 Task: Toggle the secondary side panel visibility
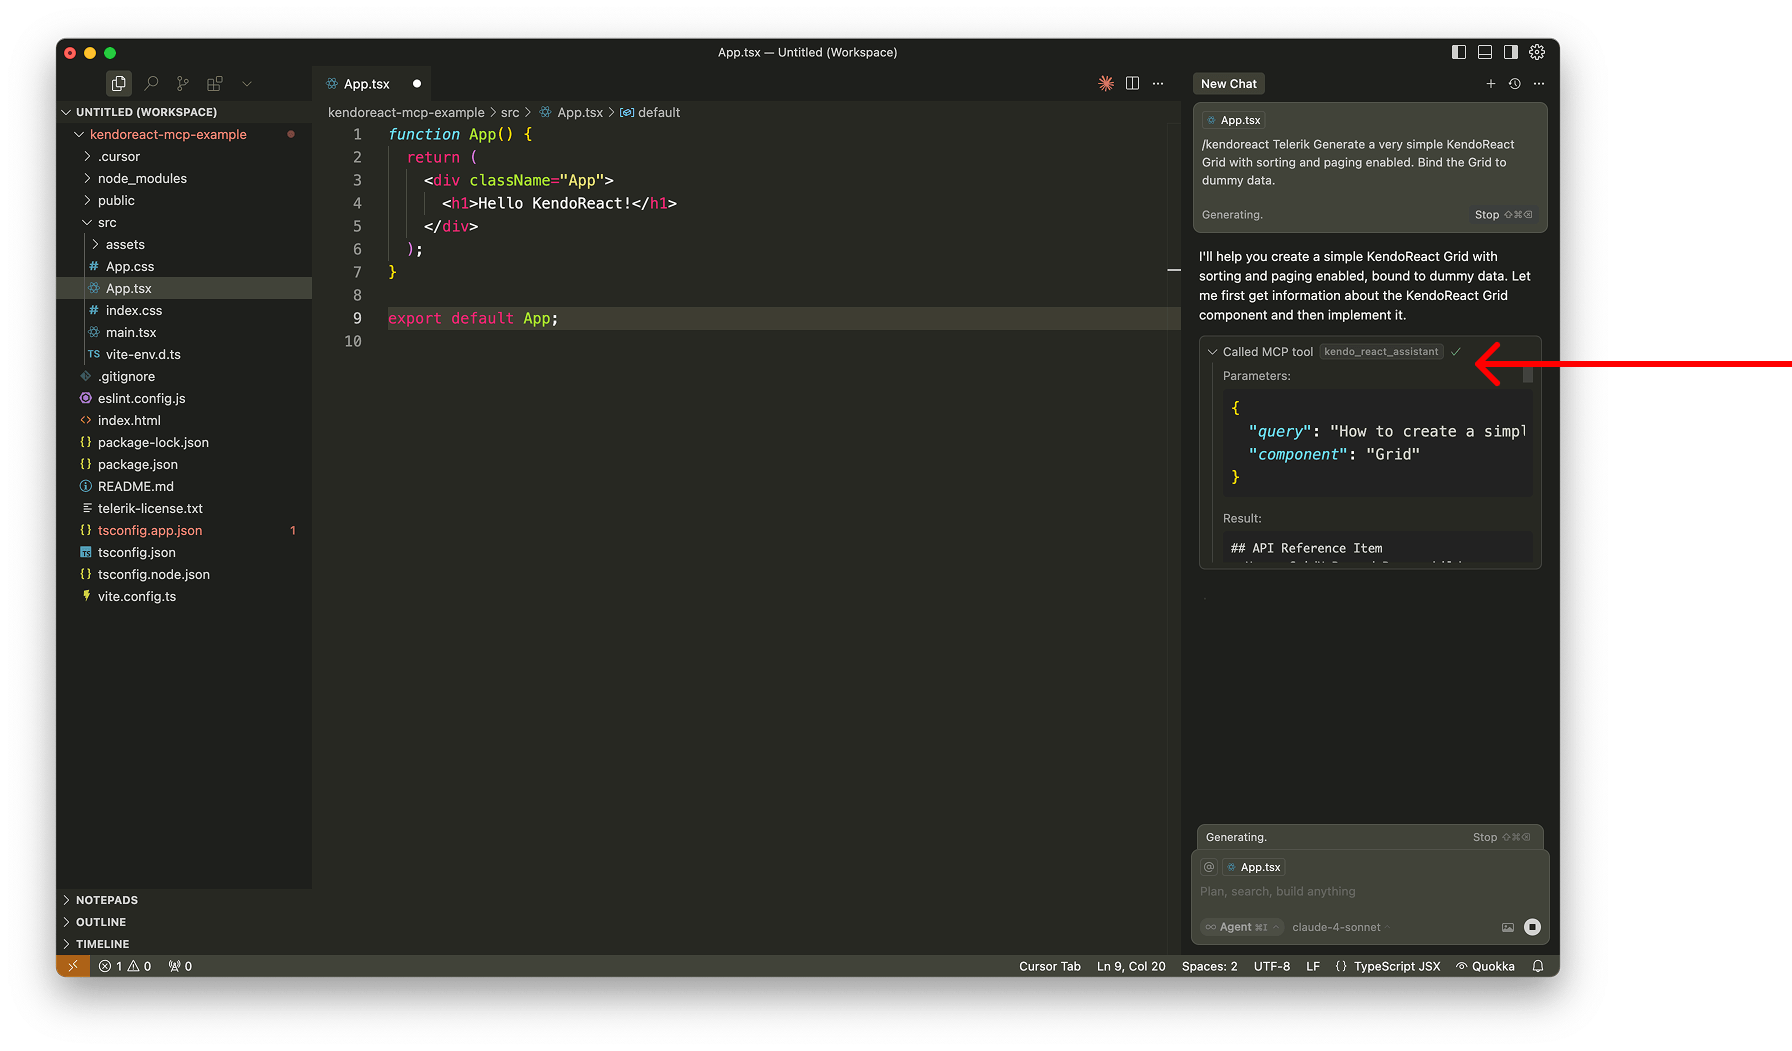pyautogui.click(x=1510, y=52)
